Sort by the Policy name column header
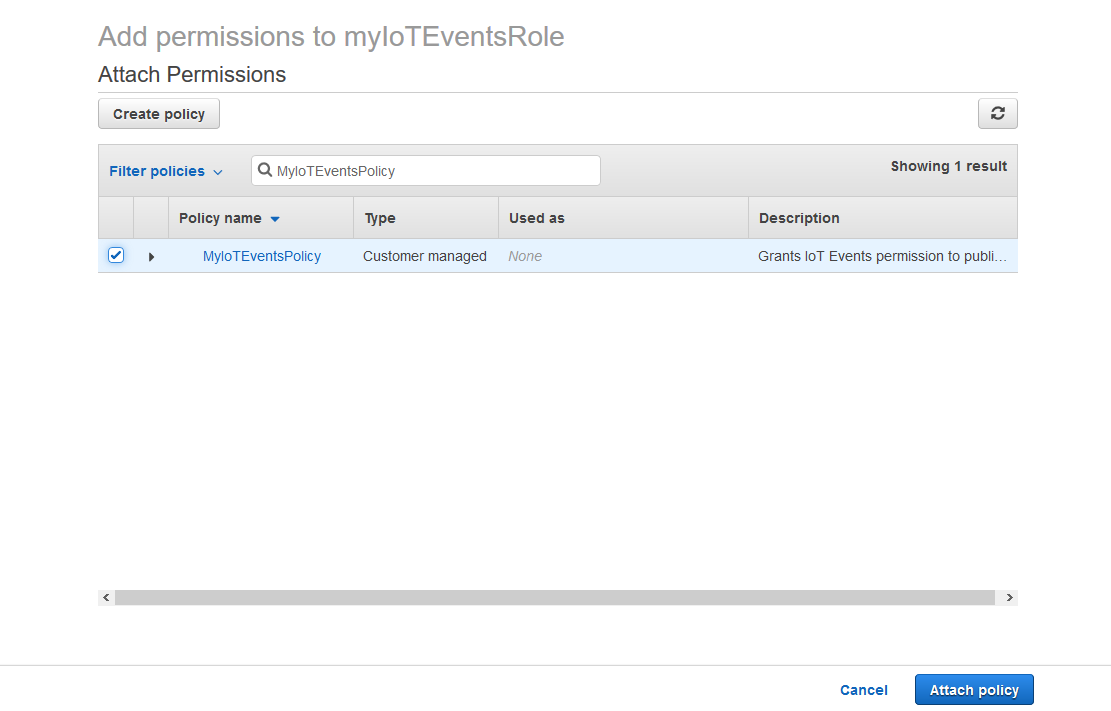The width and height of the screenshot is (1111, 711). pos(220,218)
